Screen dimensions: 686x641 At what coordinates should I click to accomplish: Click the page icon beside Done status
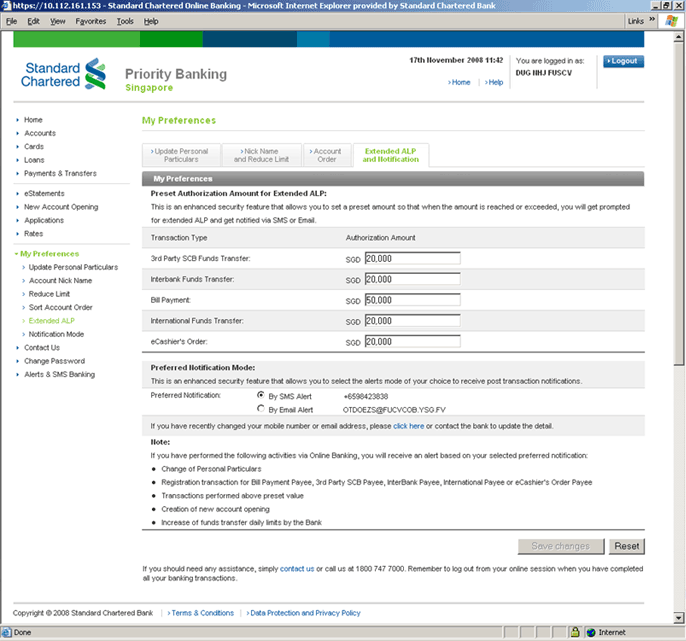coord(6,632)
